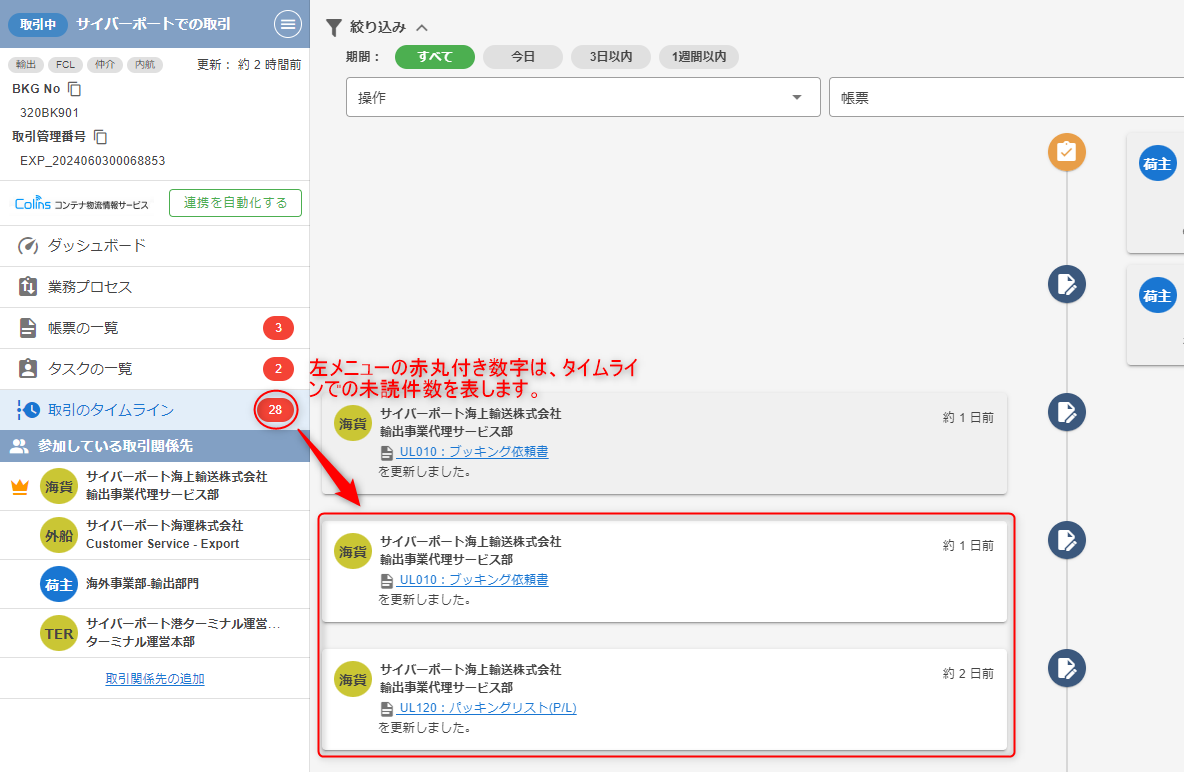Click the 海貨 avatar in the UL120 timeline card
The height and width of the screenshot is (772, 1184).
click(x=352, y=679)
